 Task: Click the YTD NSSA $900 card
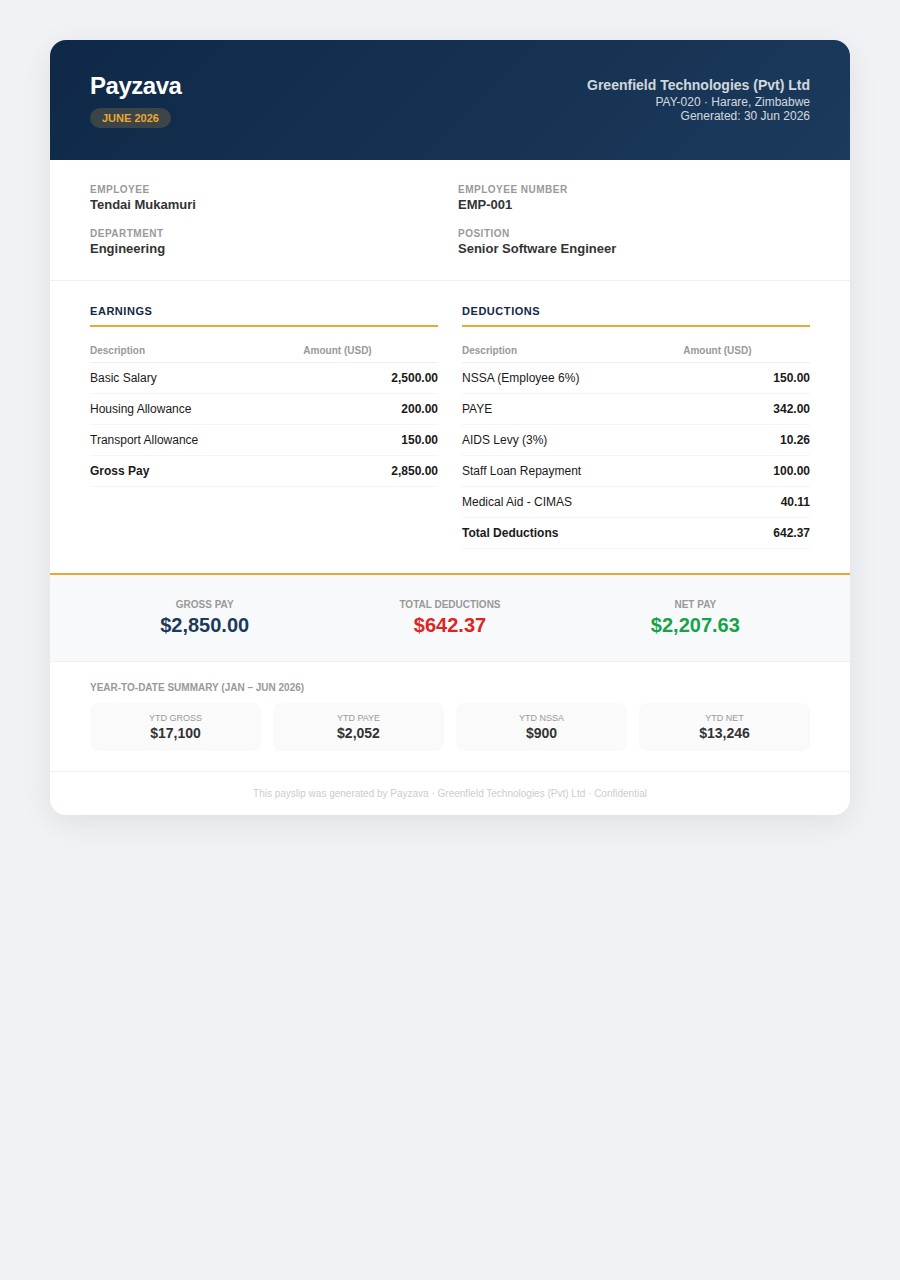(541, 727)
